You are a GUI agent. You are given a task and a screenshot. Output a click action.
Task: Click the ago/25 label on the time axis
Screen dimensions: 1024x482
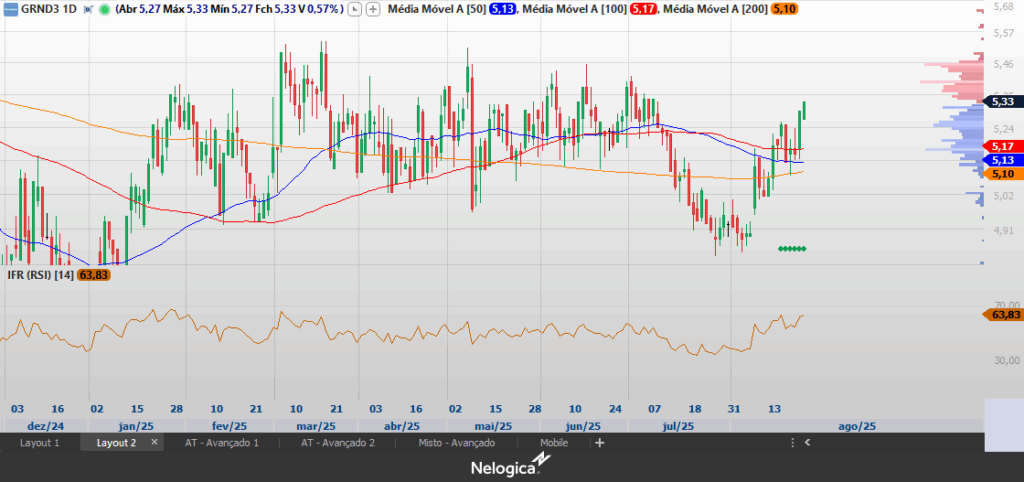856,426
